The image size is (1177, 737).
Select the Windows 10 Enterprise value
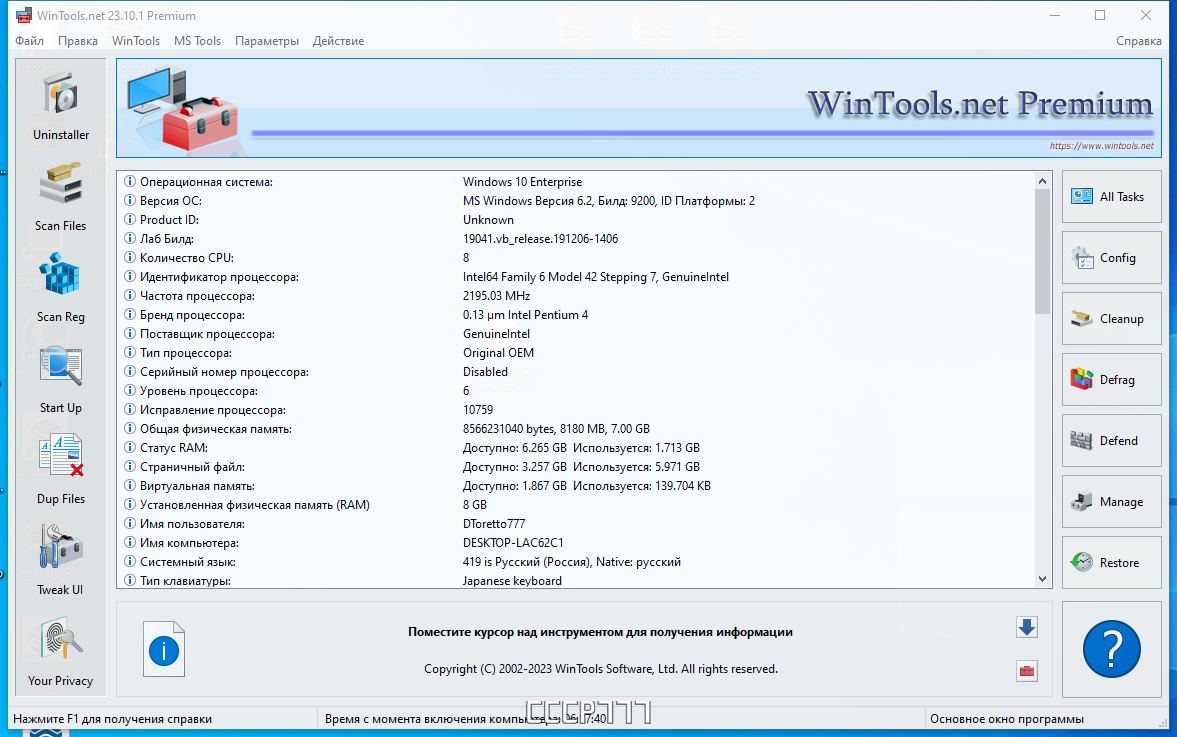tap(522, 182)
